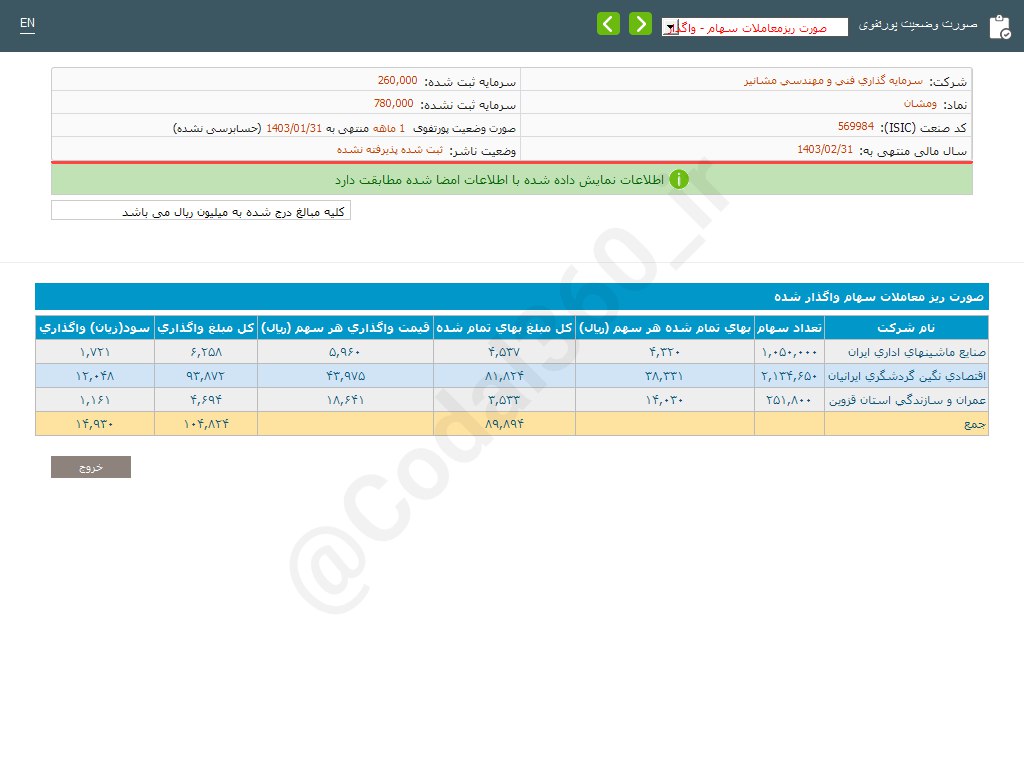The width and height of the screenshot is (1024, 768).
Task: Click the unregistered capital value 780,000
Action: click(x=393, y=104)
